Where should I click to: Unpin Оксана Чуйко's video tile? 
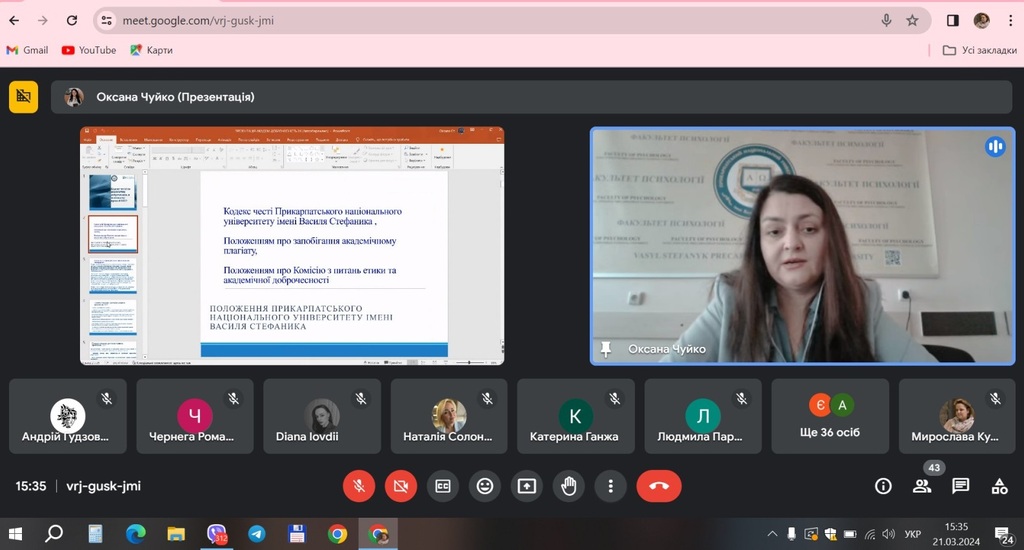click(605, 348)
